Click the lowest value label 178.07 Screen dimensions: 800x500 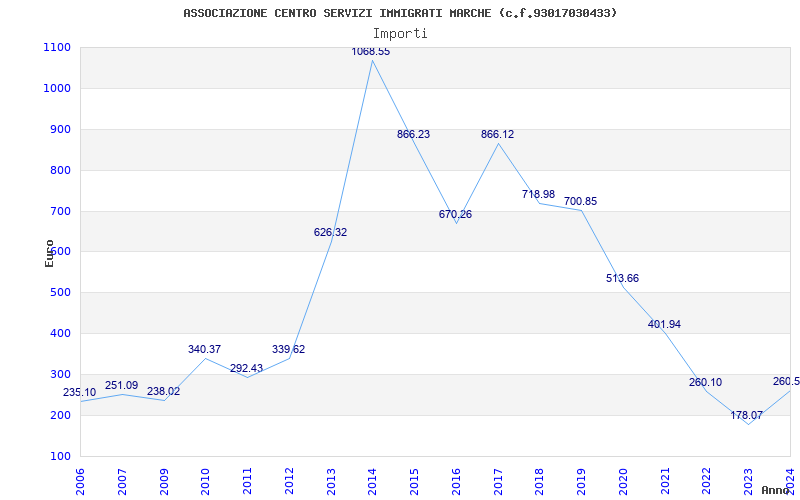[x=746, y=416]
